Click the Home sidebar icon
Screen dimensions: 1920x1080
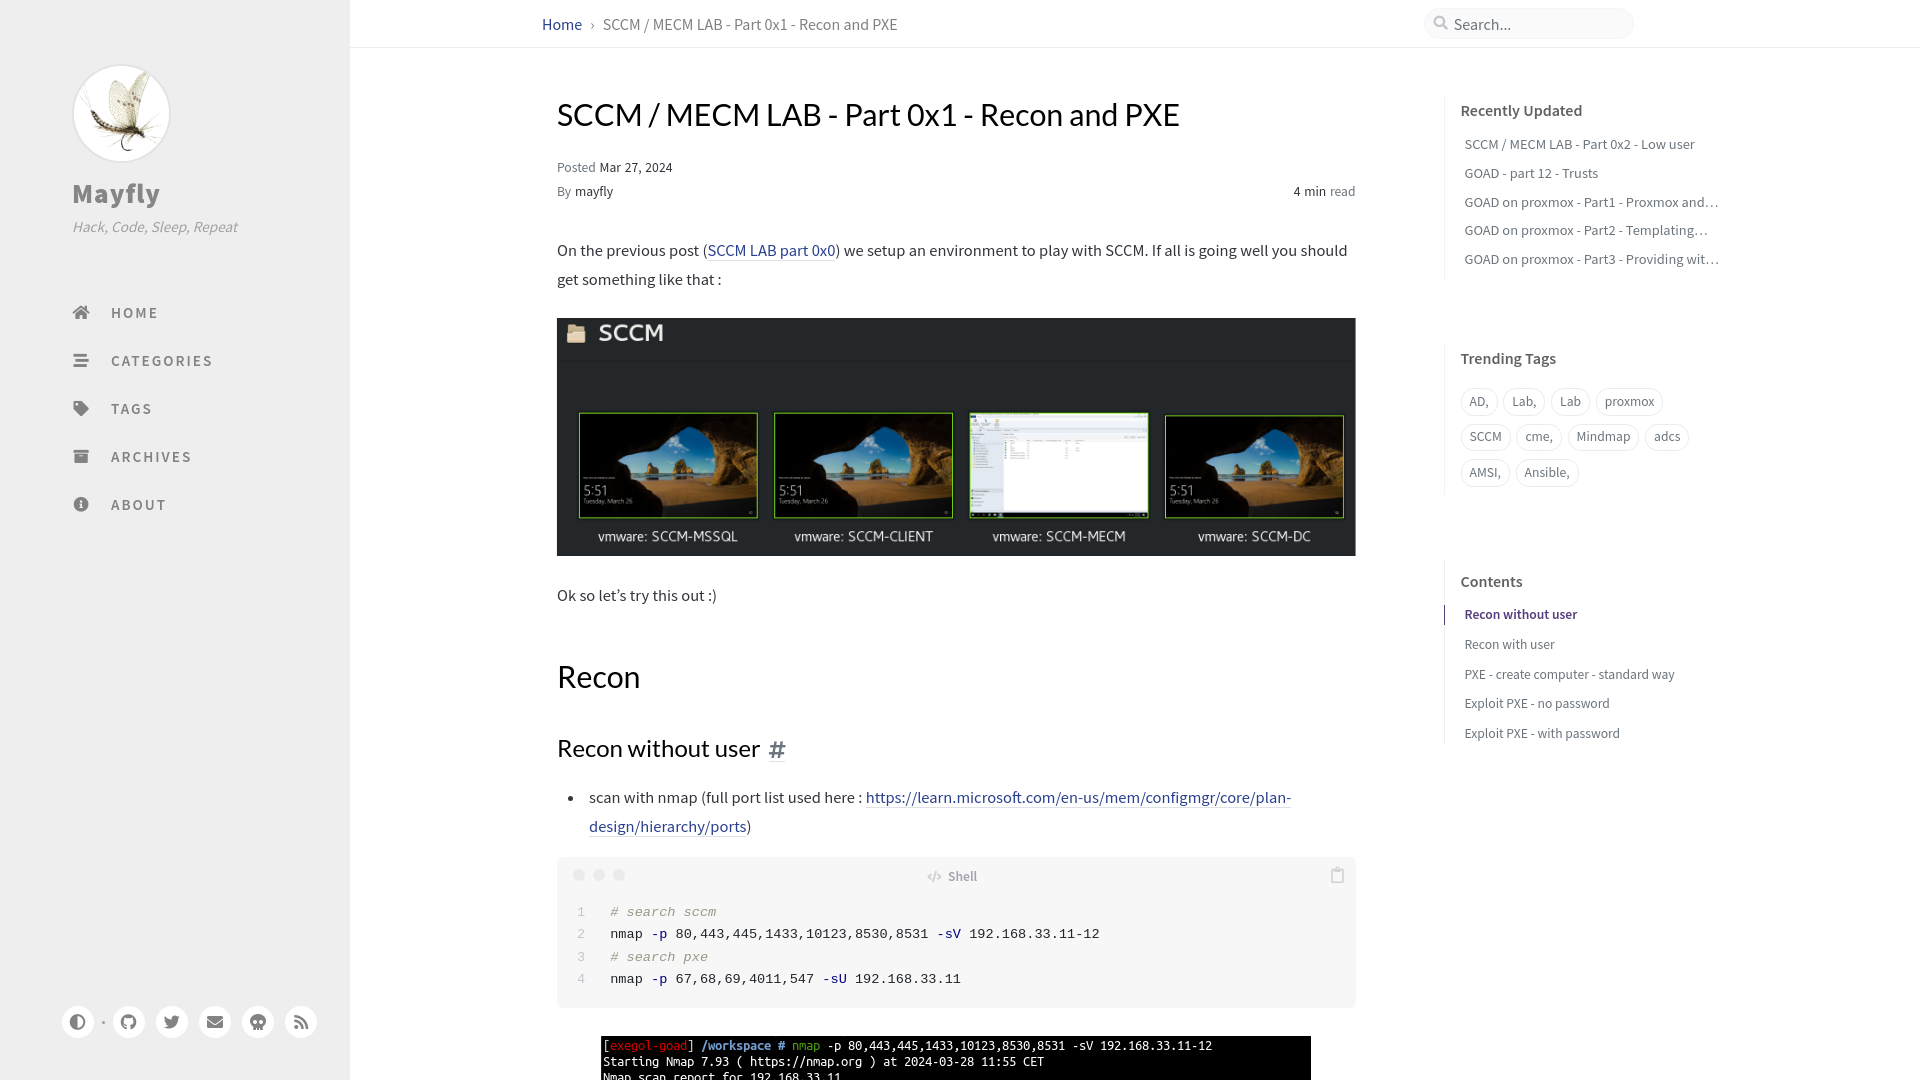point(81,313)
